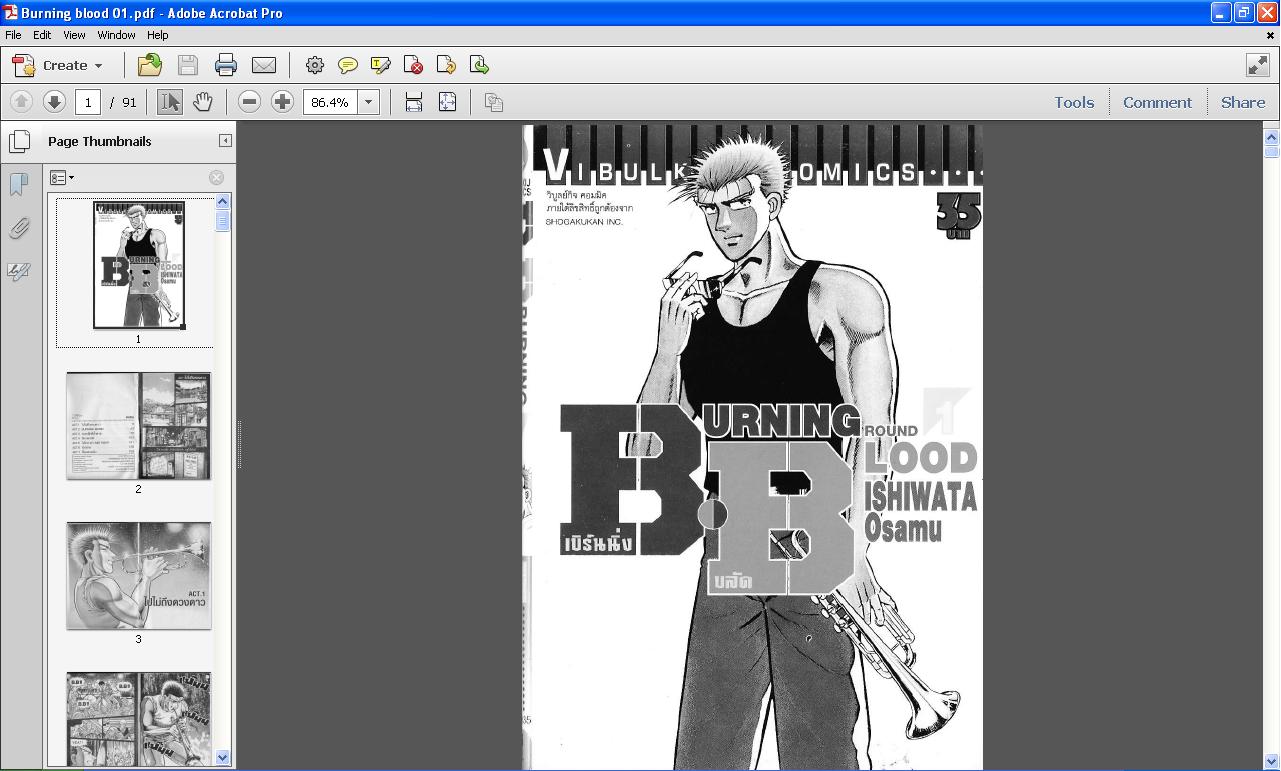This screenshot has height=771, width=1281.
Task: Click the Delete pages icon
Action: click(x=413, y=65)
